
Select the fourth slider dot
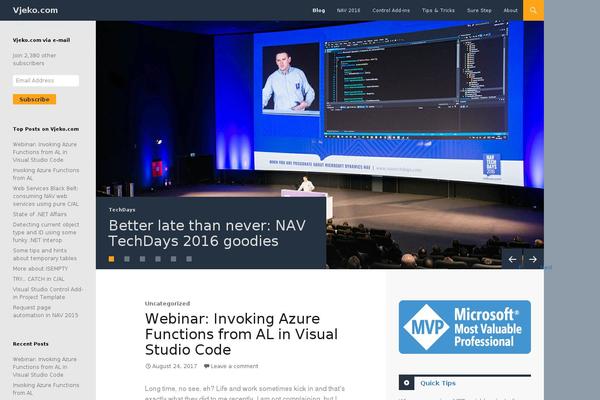158,259
